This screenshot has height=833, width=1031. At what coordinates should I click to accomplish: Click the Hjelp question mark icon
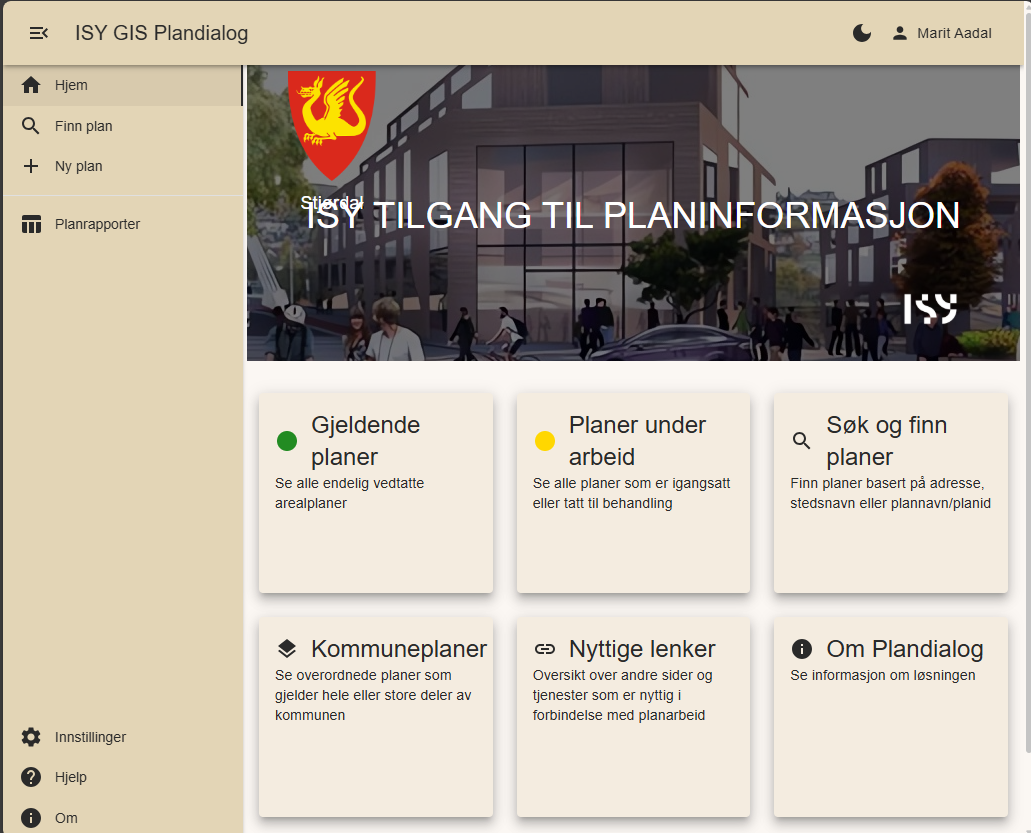point(31,777)
